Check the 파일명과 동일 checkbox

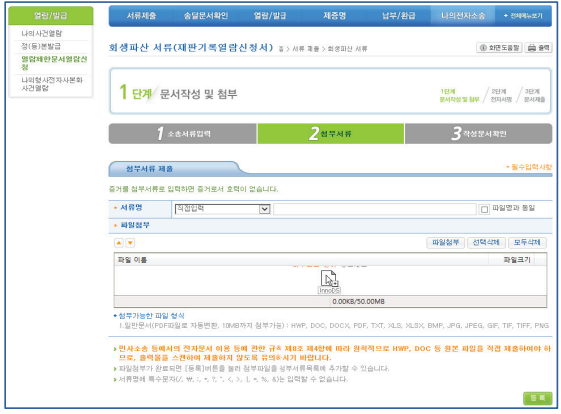click(484, 209)
